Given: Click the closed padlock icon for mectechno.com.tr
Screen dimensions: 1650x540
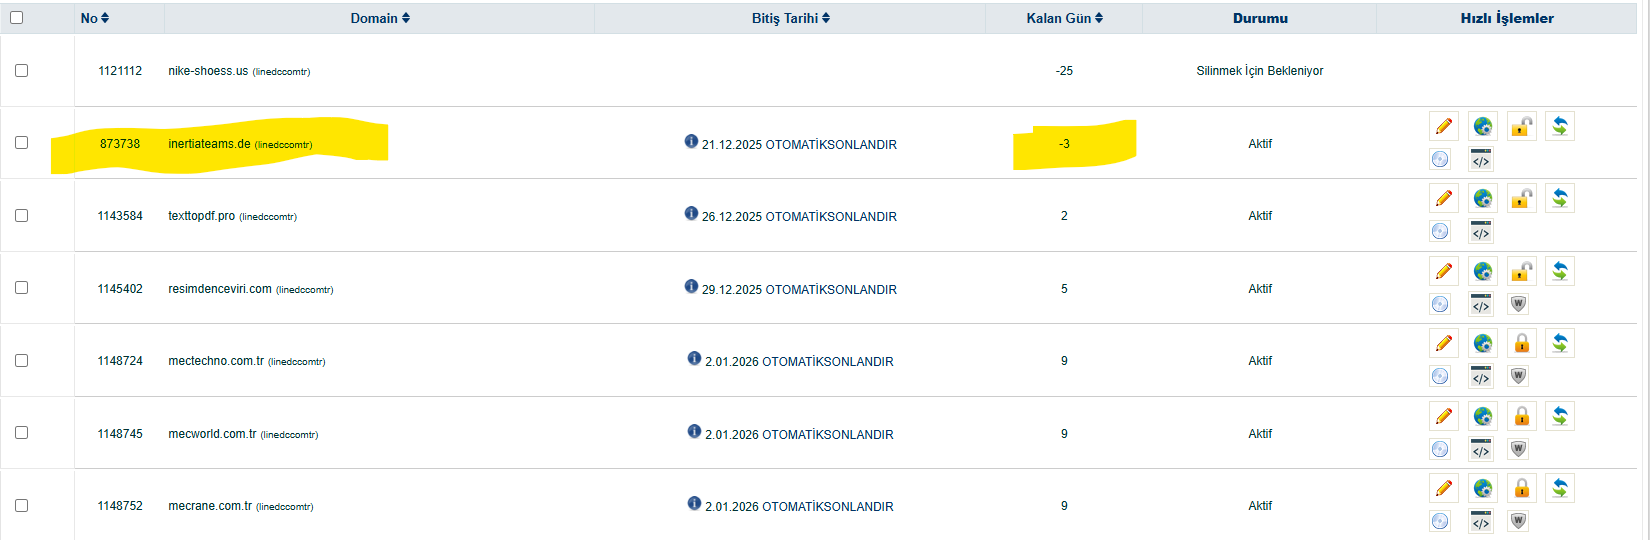Looking at the screenshot, I should [1521, 343].
